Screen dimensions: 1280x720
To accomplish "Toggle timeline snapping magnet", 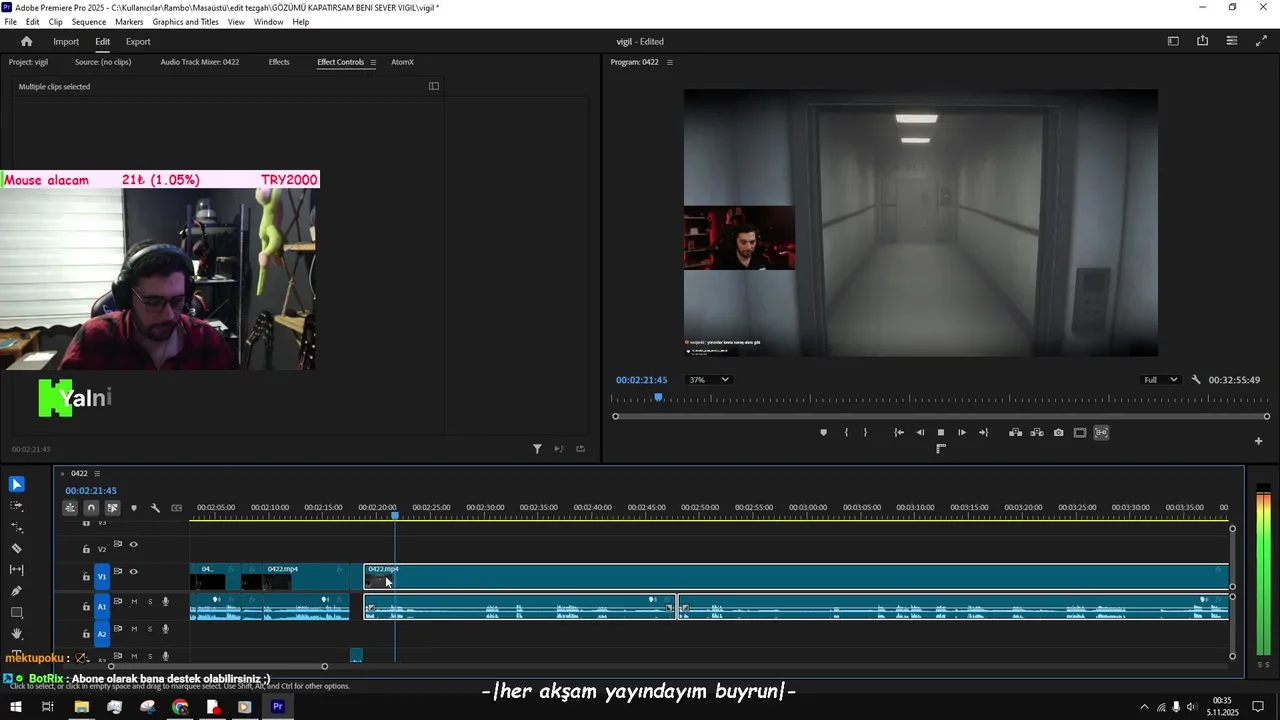I will [x=91, y=508].
